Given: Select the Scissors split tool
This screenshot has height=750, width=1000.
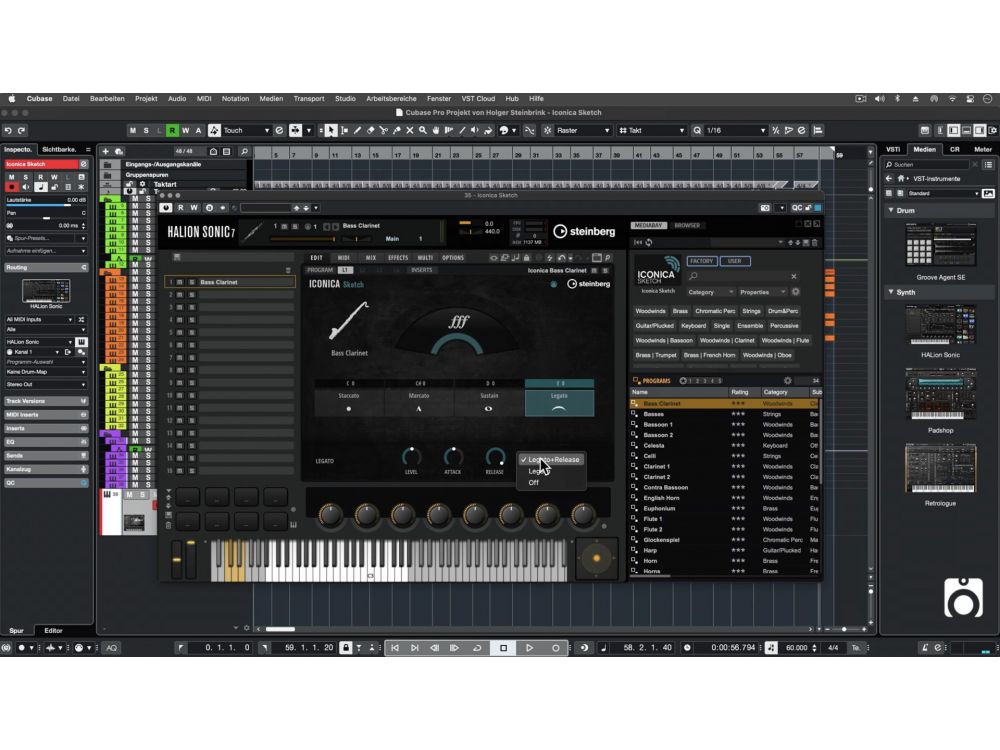Looking at the screenshot, I should [384, 130].
